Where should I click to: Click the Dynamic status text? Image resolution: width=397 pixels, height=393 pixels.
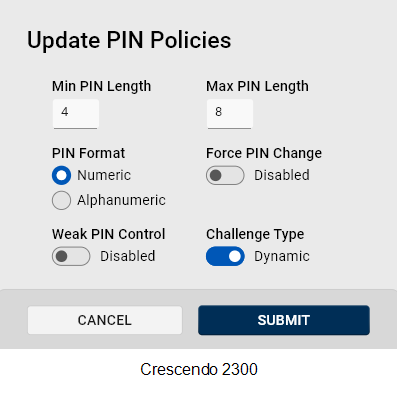[282, 257]
